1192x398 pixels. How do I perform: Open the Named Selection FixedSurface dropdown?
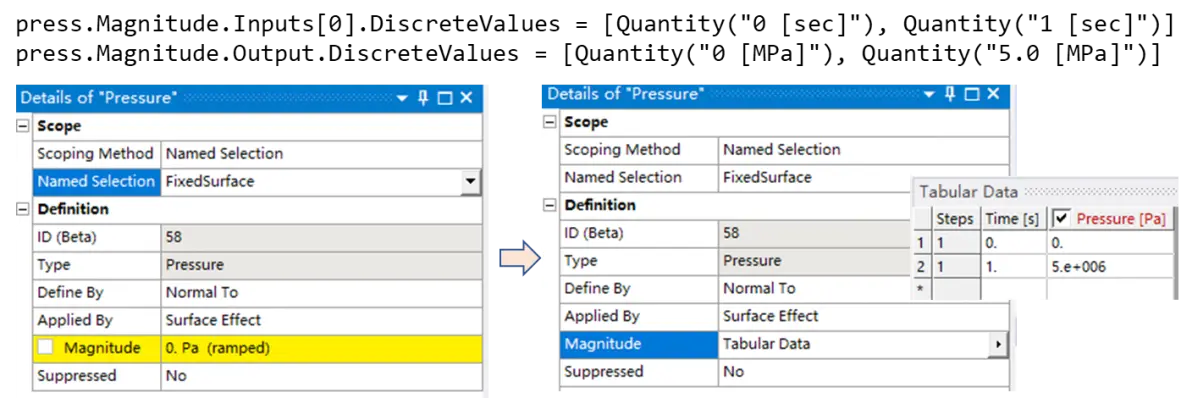471,182
